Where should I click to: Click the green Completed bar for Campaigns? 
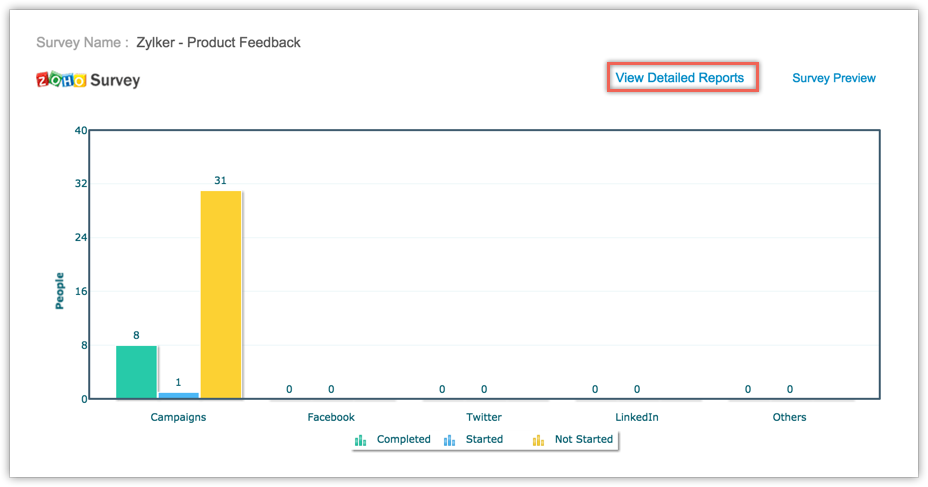click(137, 372)
